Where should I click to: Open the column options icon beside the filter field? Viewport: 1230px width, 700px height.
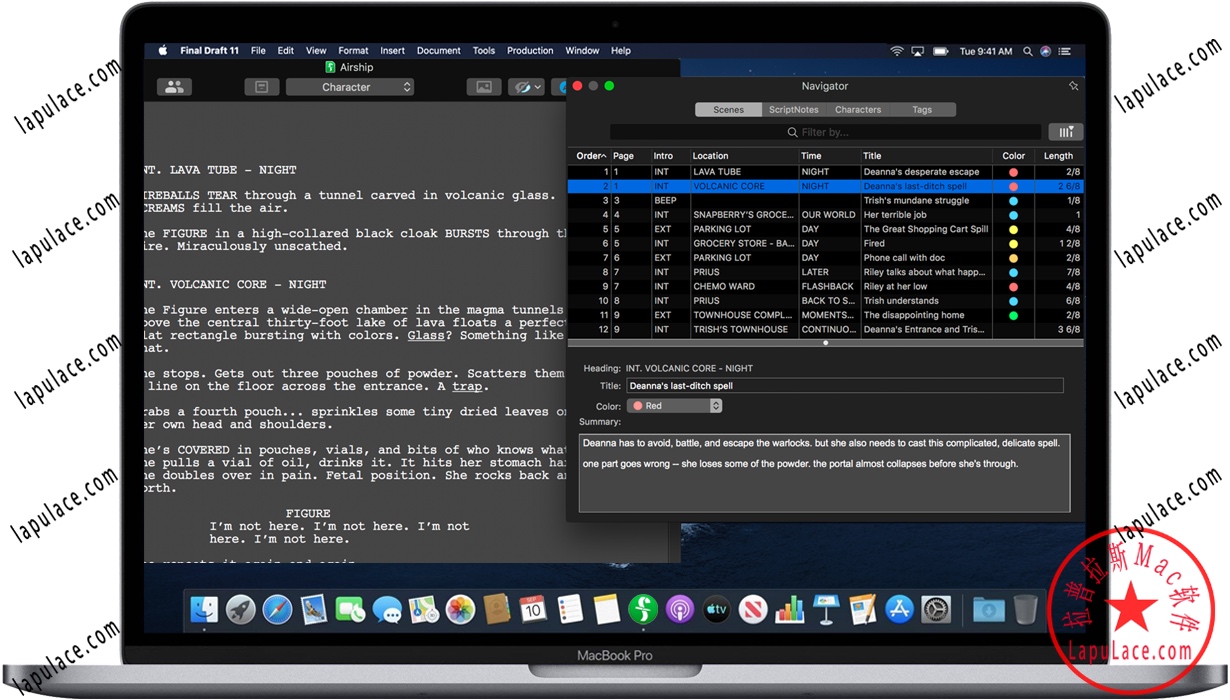point(1065,131)
